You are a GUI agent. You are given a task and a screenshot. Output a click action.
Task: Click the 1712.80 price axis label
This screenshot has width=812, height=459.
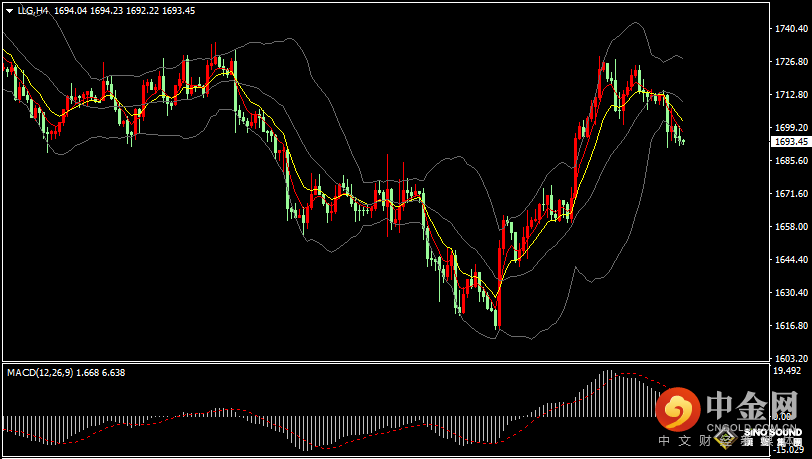click(x=791, y=95)
